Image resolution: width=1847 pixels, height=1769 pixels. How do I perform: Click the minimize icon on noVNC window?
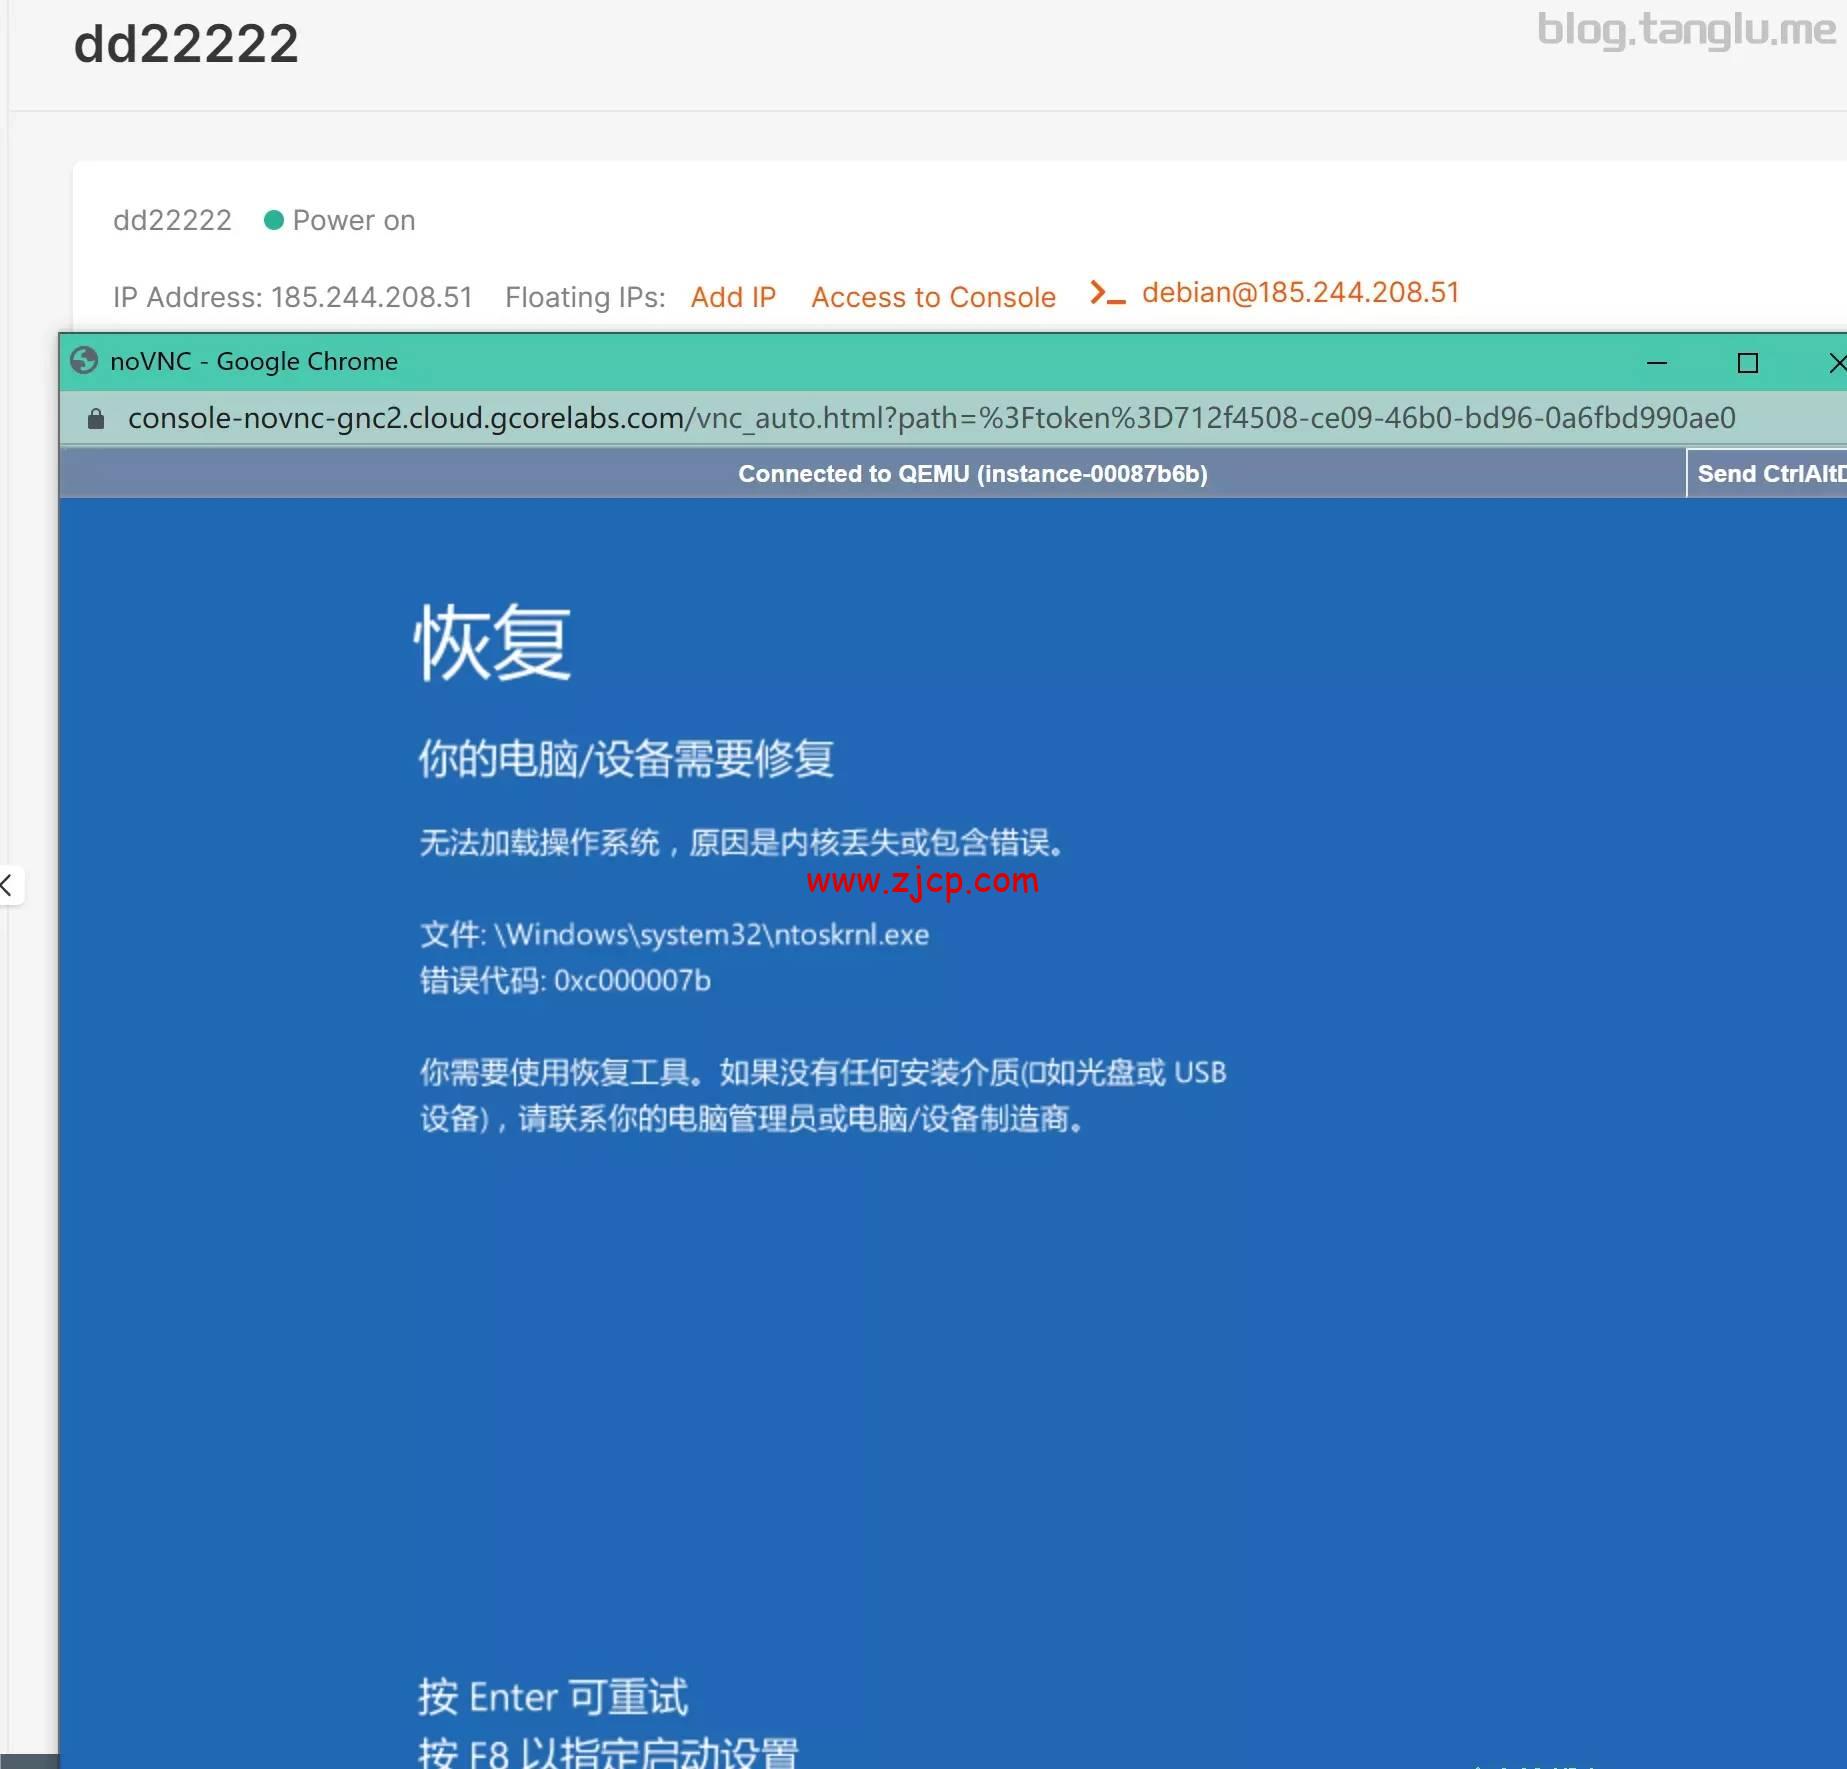[1658, 362]
